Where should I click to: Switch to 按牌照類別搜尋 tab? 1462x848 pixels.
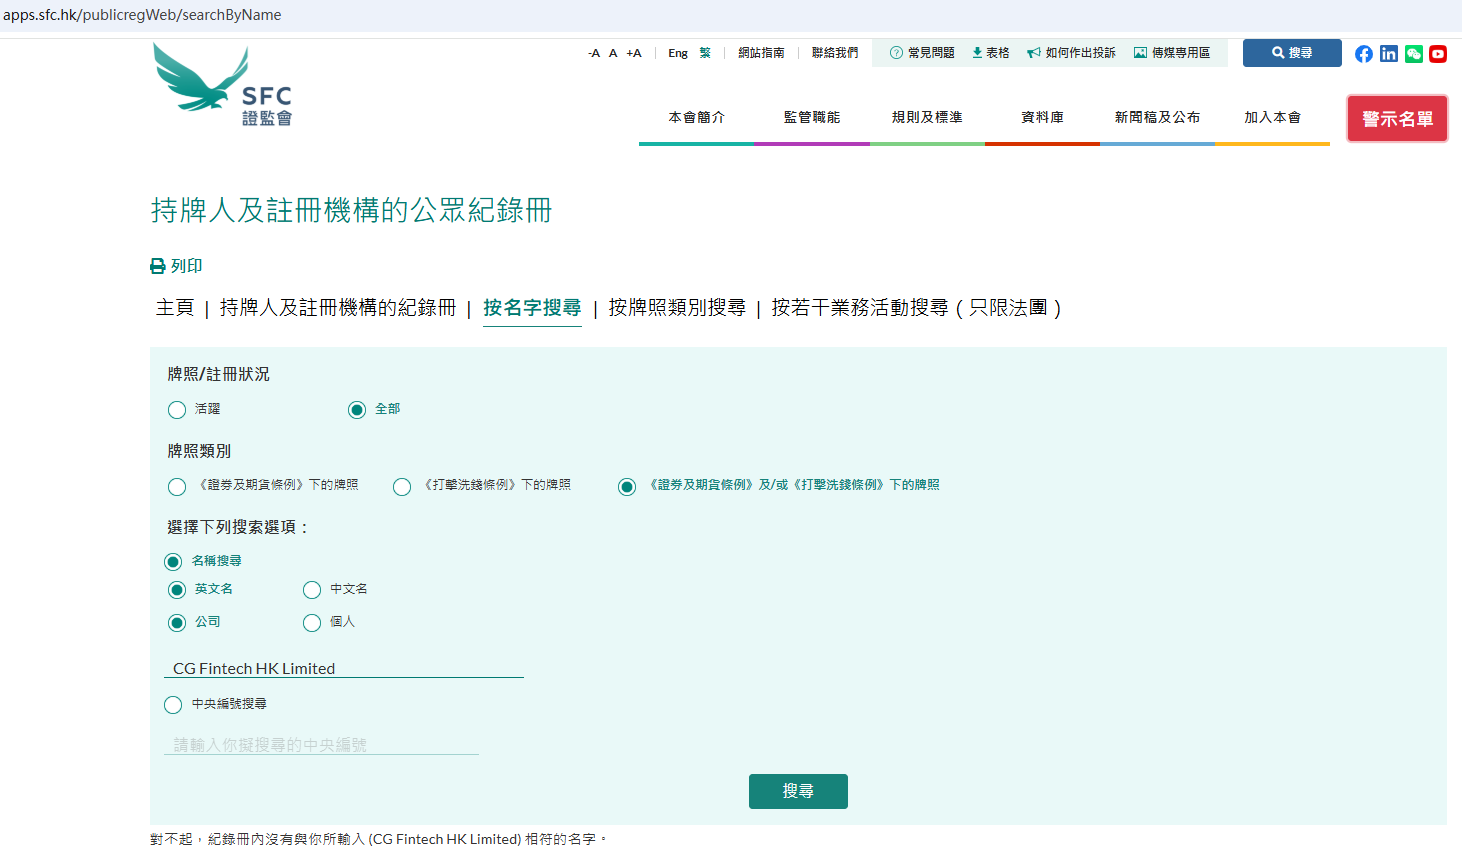point(677,308)
